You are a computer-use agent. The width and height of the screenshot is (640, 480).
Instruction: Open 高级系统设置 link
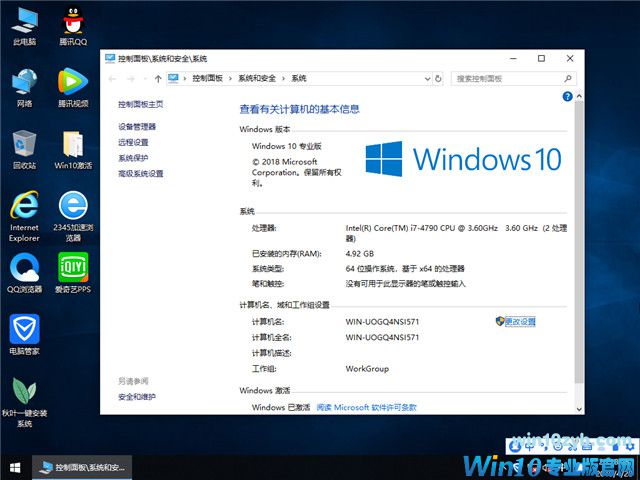141,173
